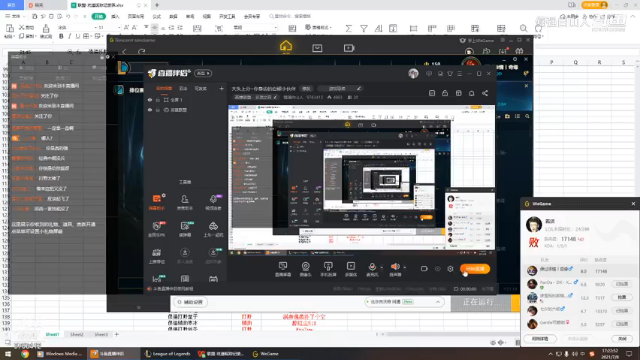Toggle visibility eye of second scene source

[150, 110]
